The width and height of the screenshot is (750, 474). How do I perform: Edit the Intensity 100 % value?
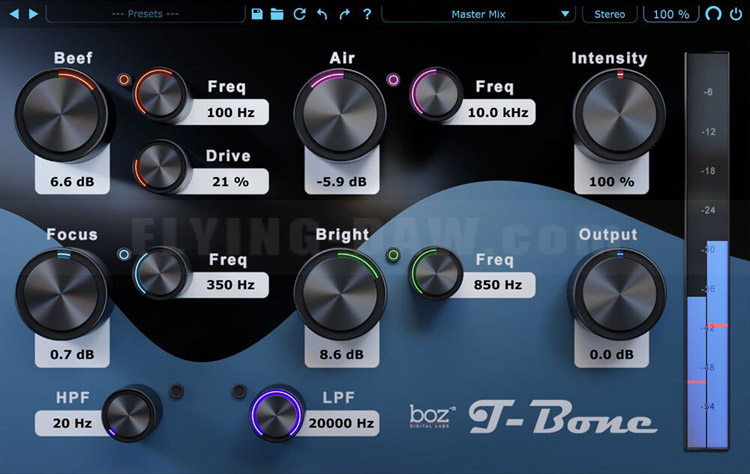pyautogui.click(x=611, y=182)
